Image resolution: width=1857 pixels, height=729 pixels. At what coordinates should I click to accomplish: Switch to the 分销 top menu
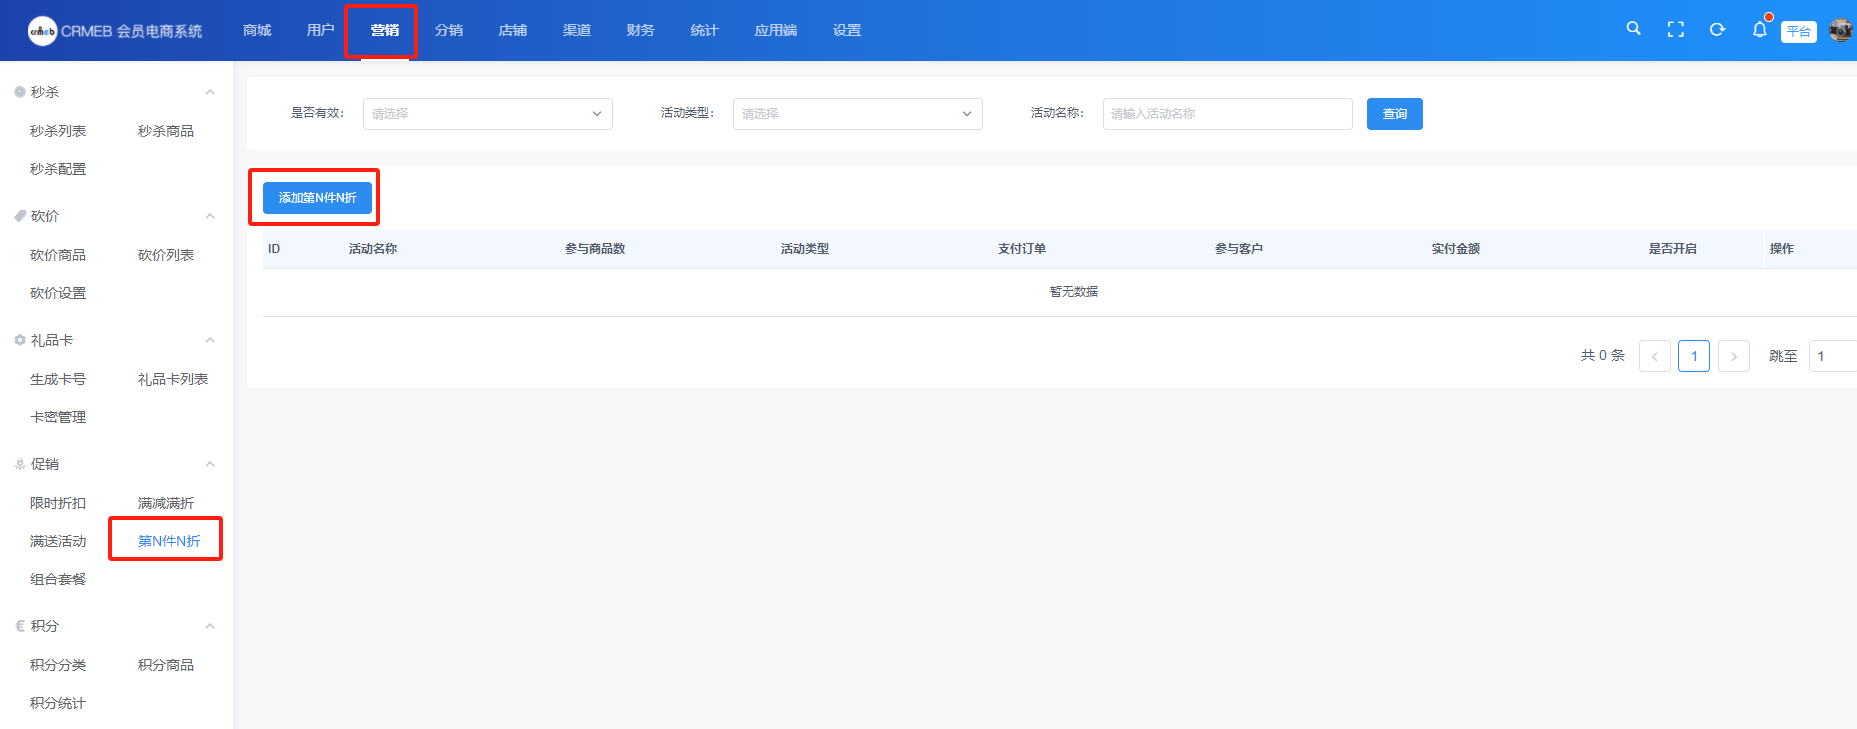pyautogui.click(x=449, y=30)
